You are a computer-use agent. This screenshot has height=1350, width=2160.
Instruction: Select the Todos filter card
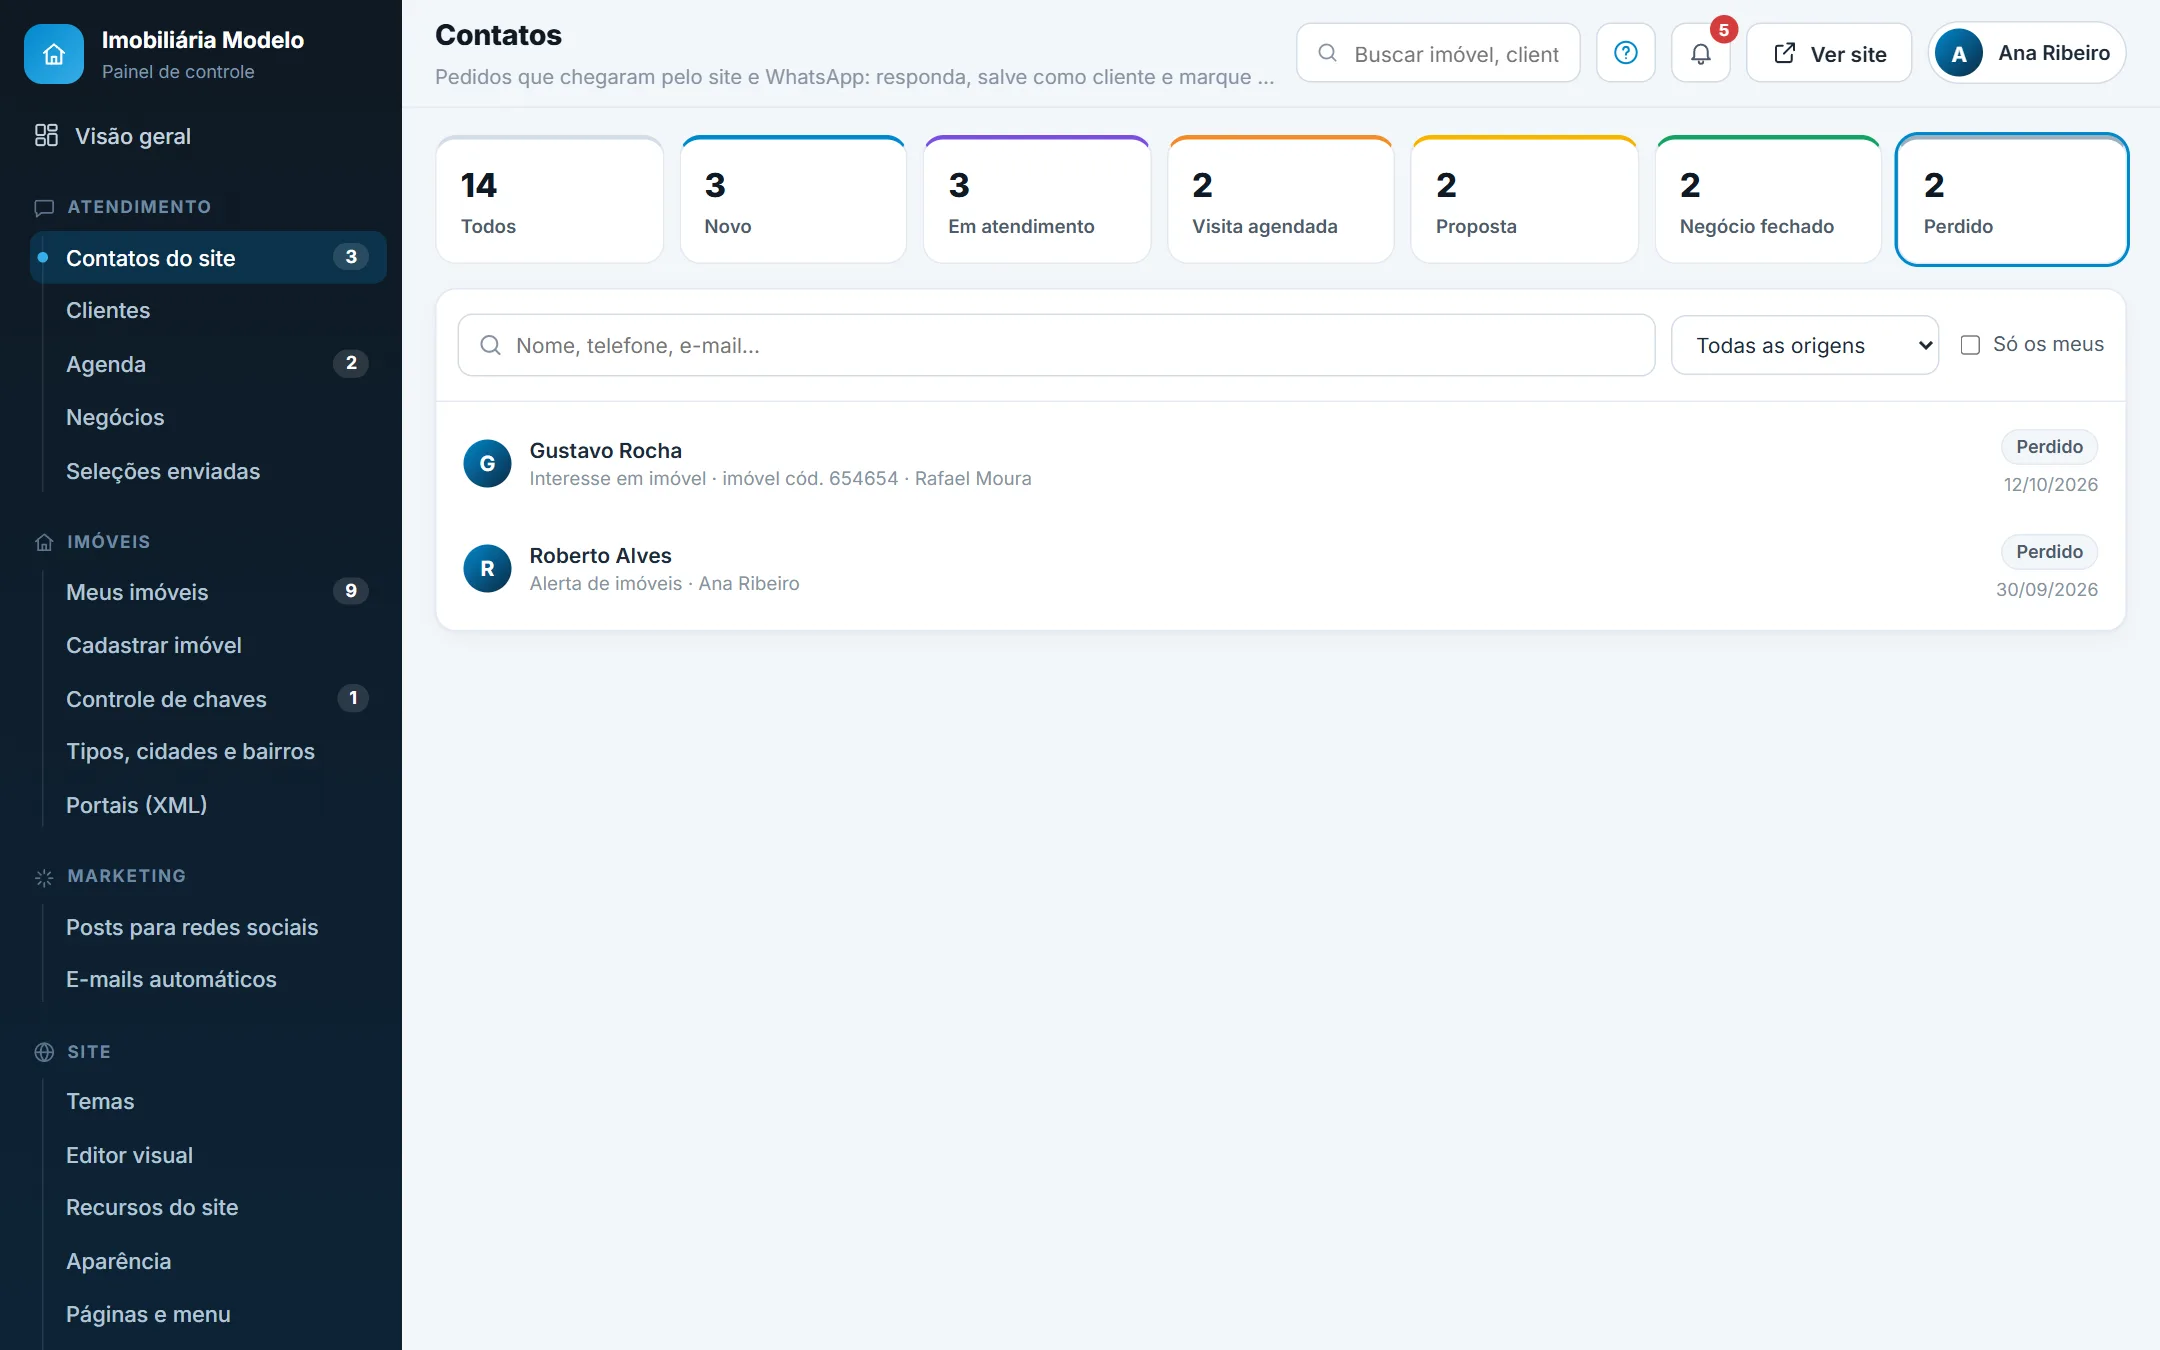click(550, 200)
